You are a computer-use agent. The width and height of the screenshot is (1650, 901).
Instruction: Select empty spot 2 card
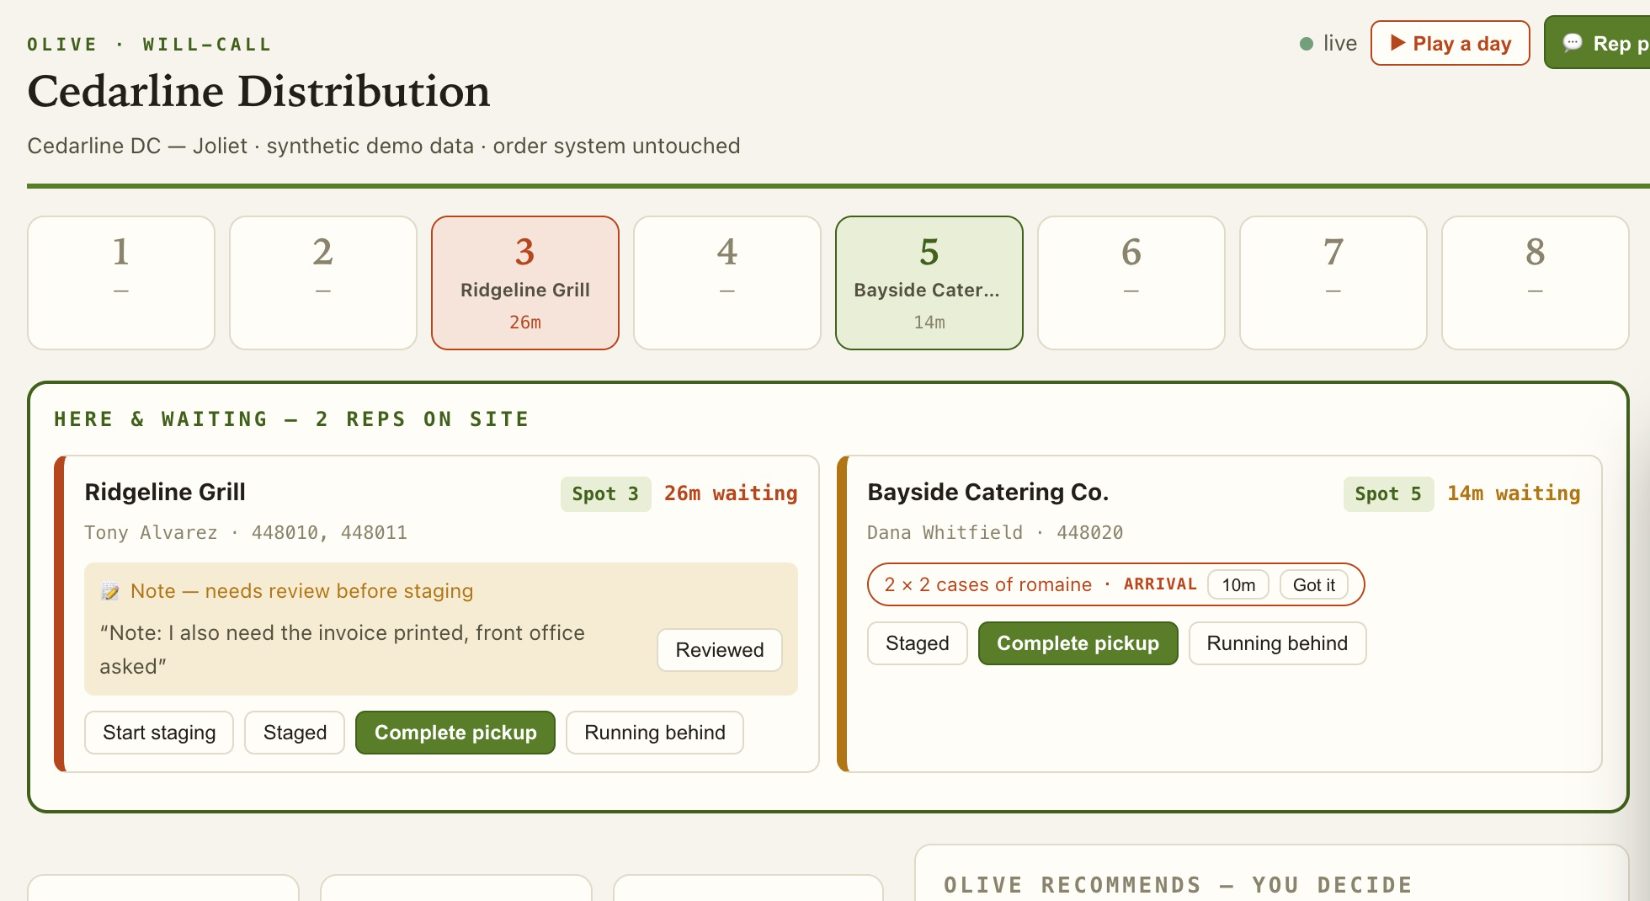coord(323,283)
